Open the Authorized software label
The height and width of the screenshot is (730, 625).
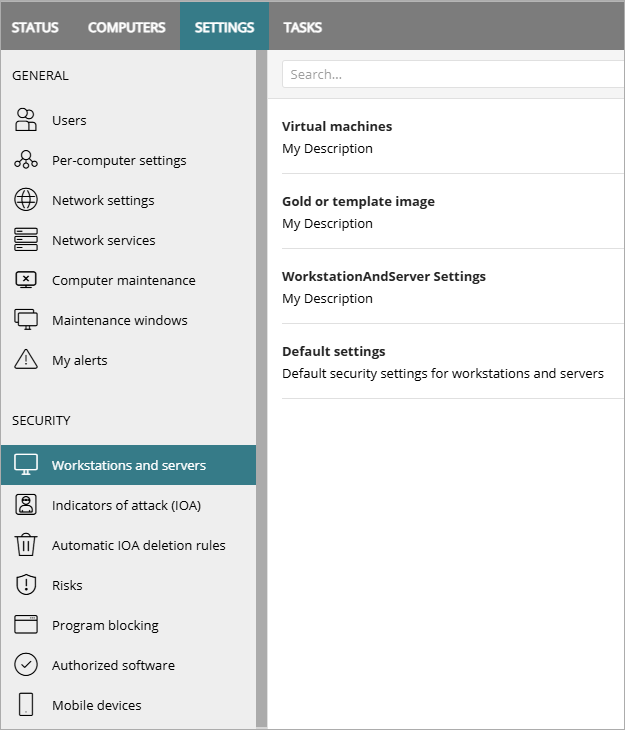(x=113, y=665)
